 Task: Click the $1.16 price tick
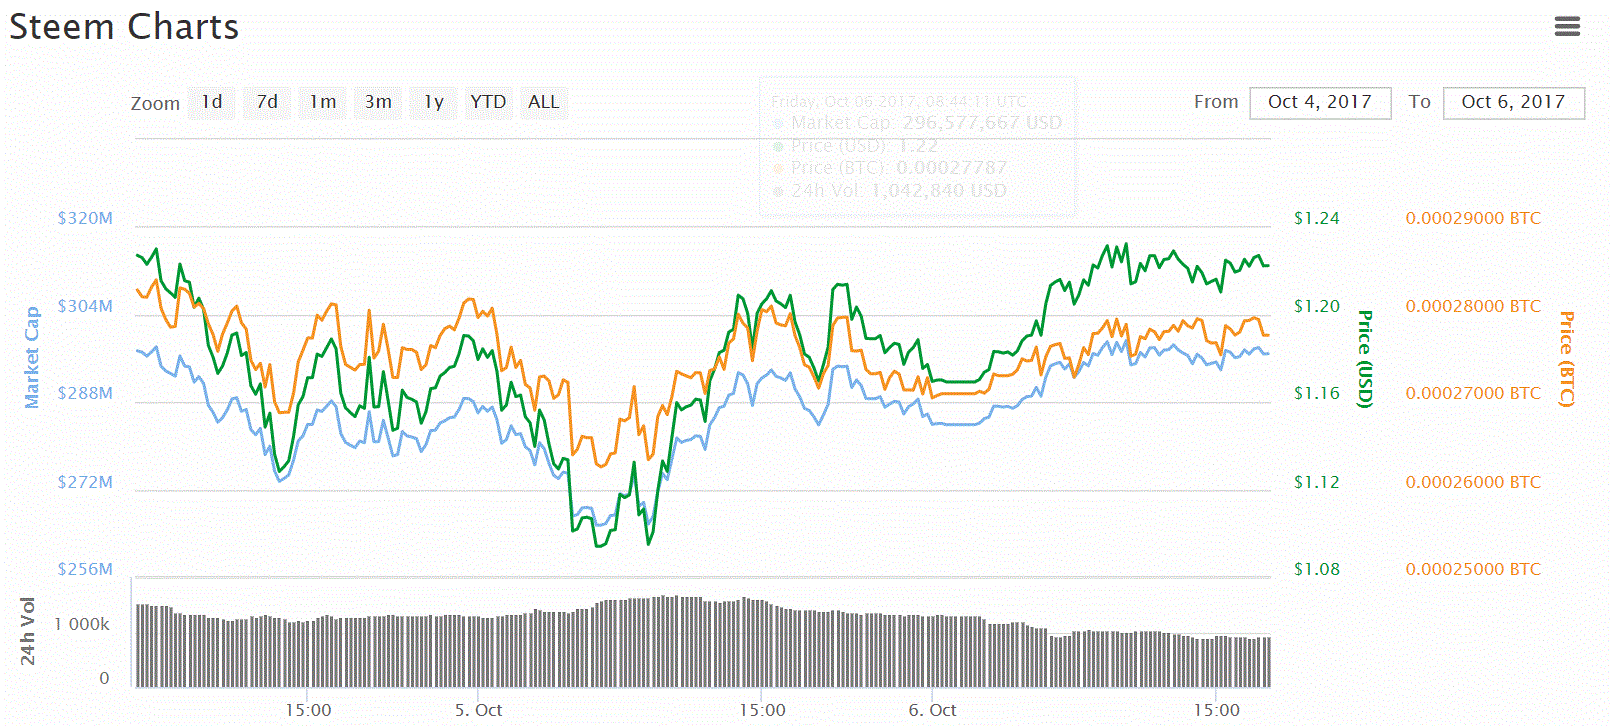pyautogui.click(x=1316, y=393)
